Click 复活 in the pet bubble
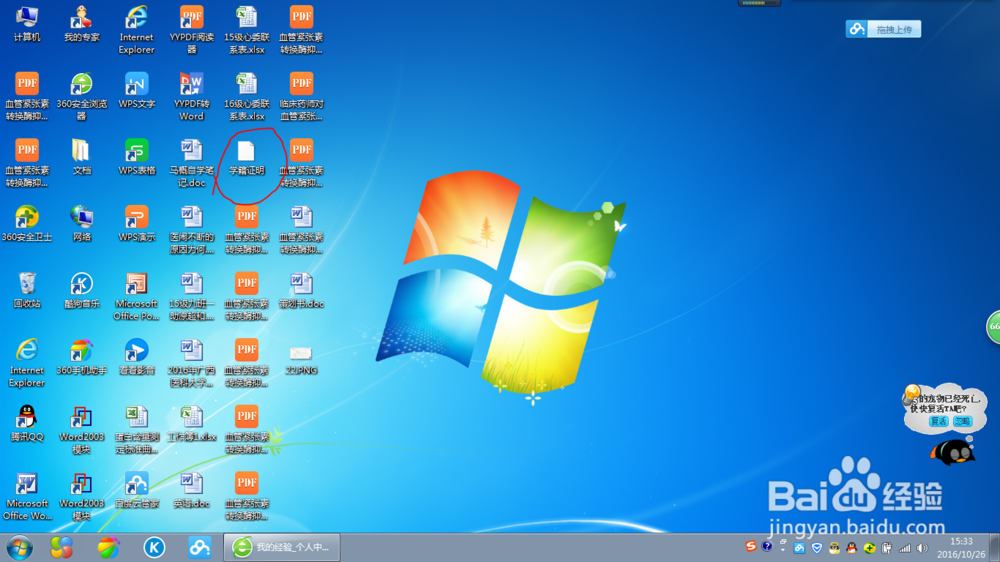 point(939,421)
